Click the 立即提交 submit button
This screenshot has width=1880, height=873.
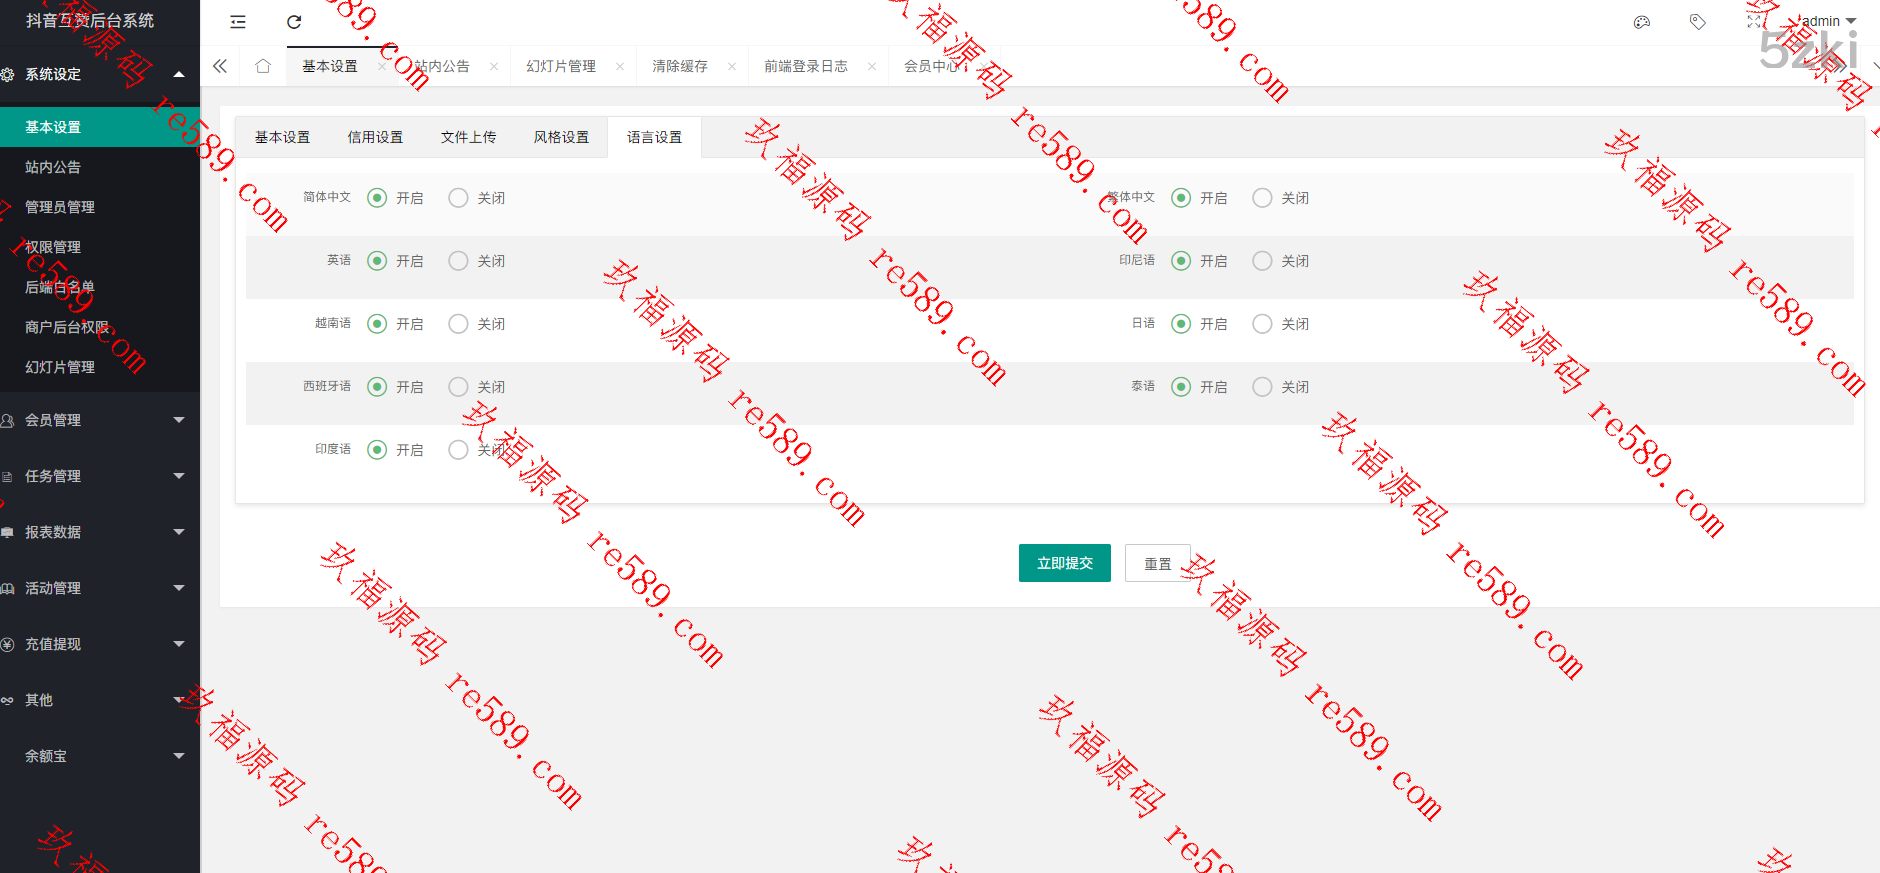tap(1064, 563)
